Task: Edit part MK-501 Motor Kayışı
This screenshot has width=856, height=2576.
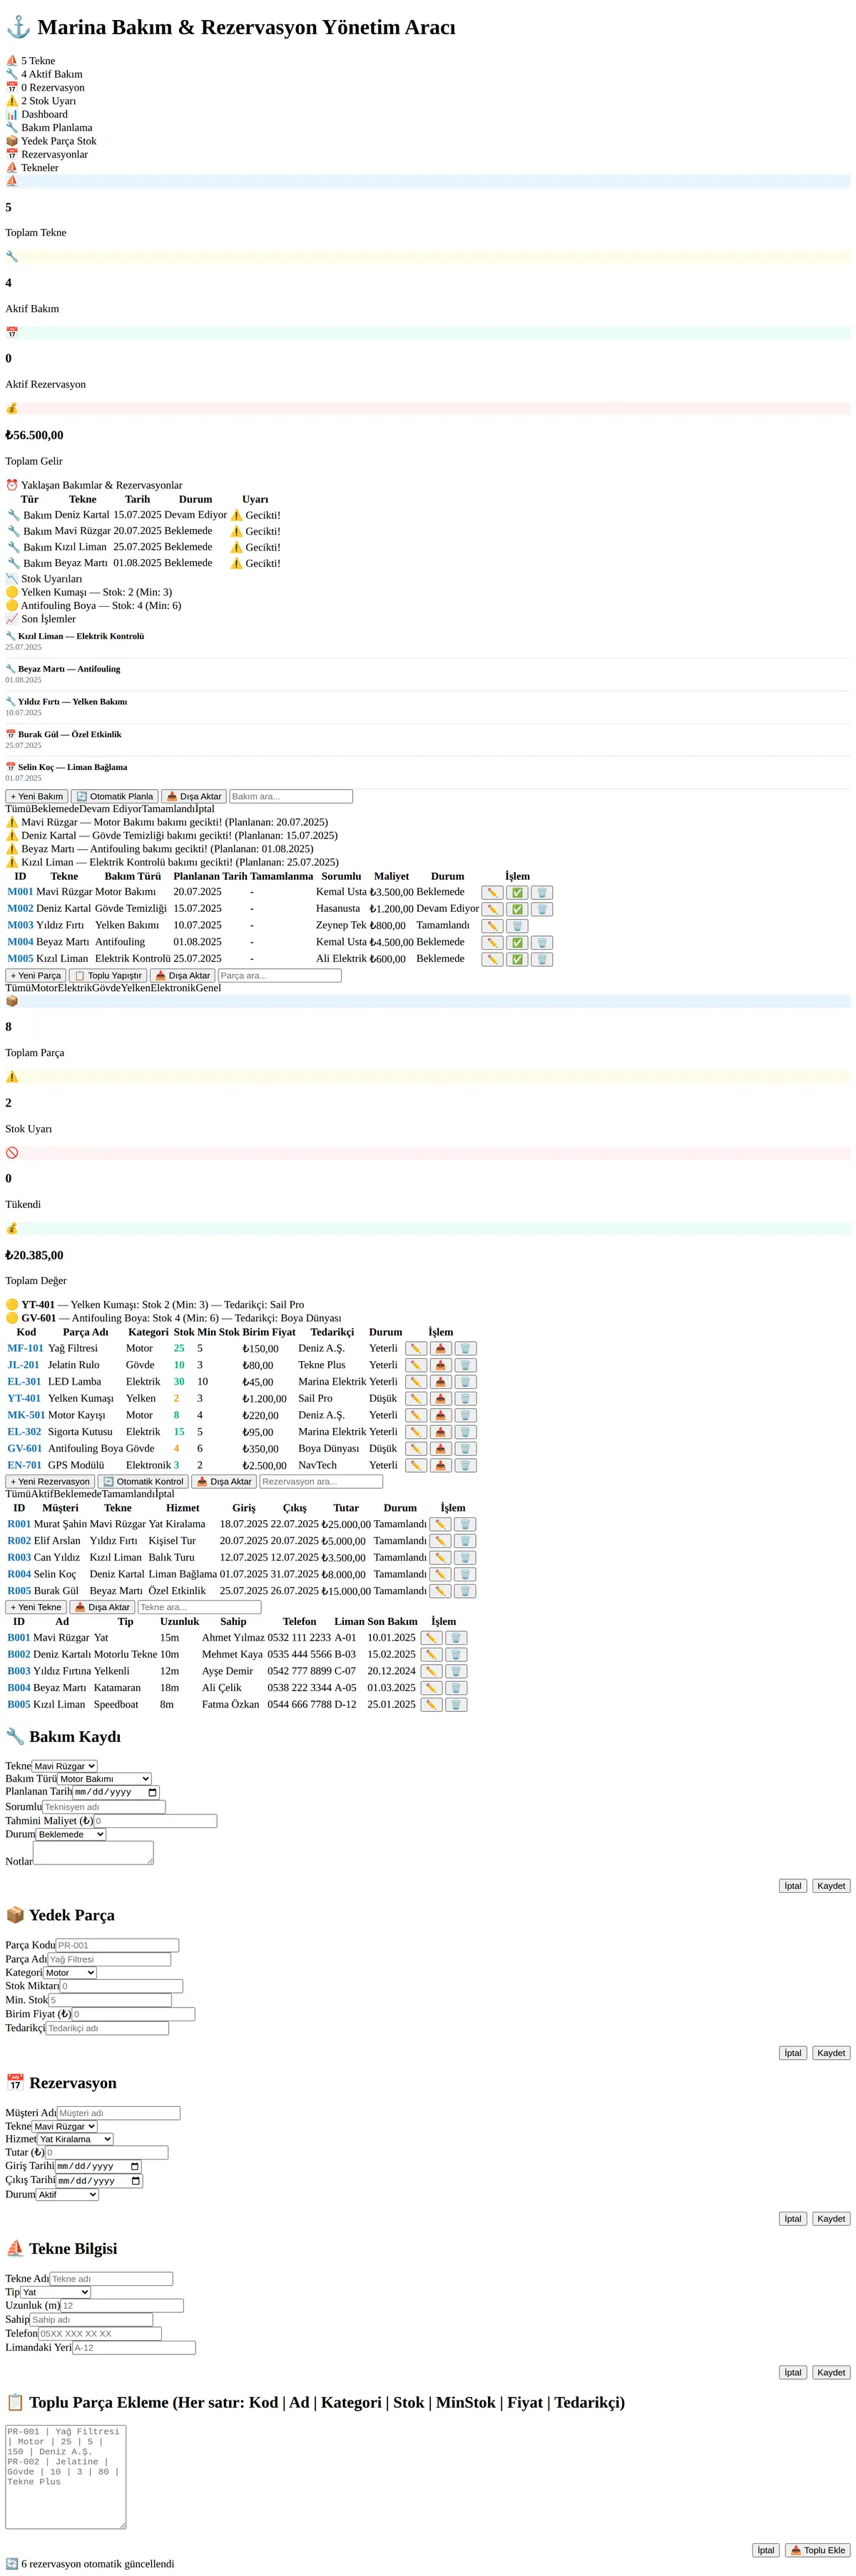Action: tap(416, 1416)
